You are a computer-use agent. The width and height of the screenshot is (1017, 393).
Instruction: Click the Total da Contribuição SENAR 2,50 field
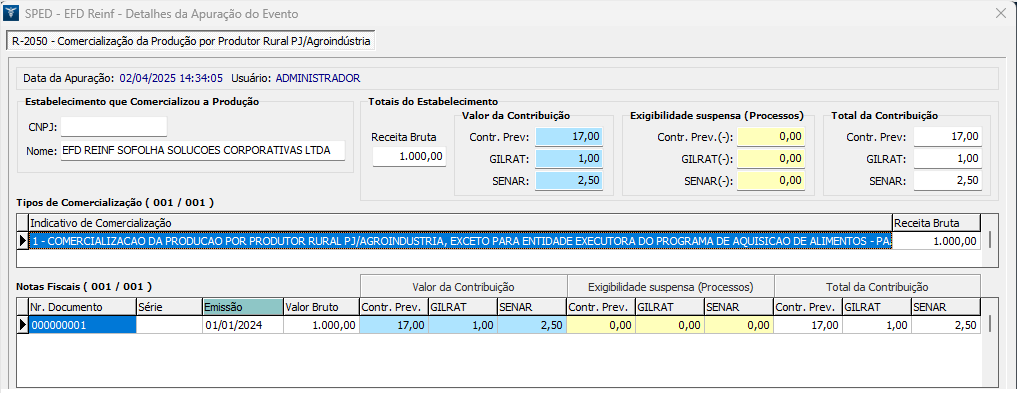click(x=948, y=181)
